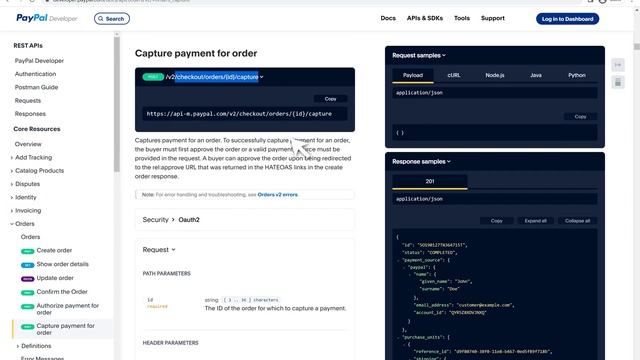Click the green badge beside Authorize payment for order
Image resolution: width=640 pixels, height=360 pixels.
coord(27,307)
